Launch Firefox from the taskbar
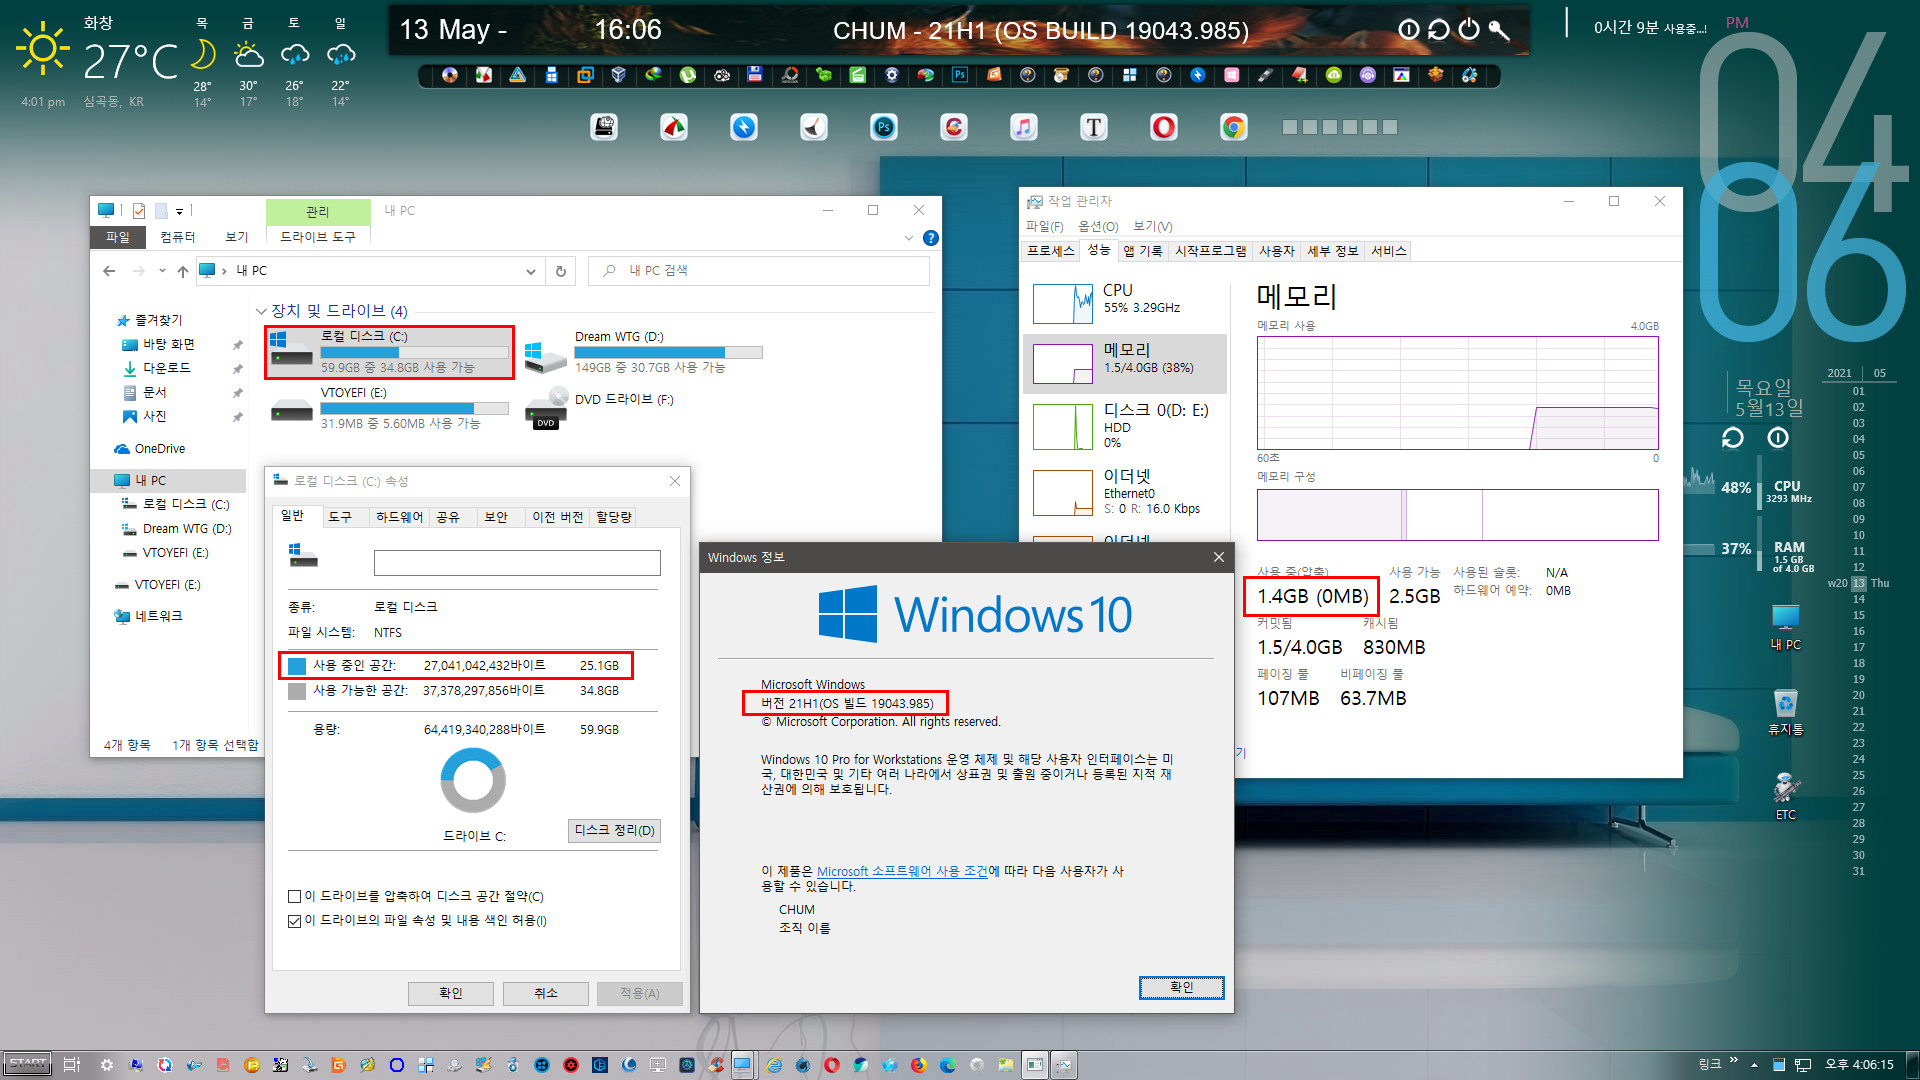Viewport: 1920px width, 1080px height. click(x=919, y=1065)
